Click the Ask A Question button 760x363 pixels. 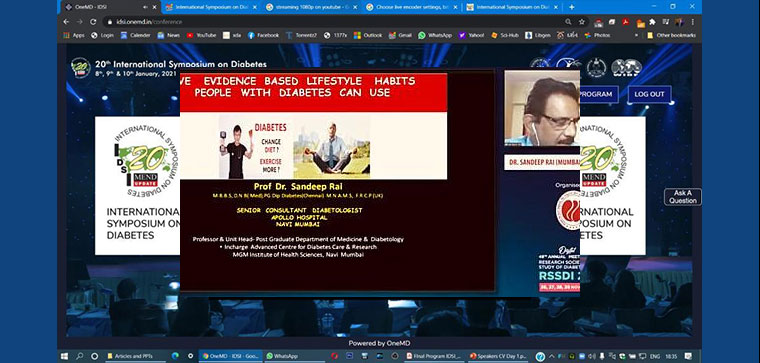(x=683, y=197)
